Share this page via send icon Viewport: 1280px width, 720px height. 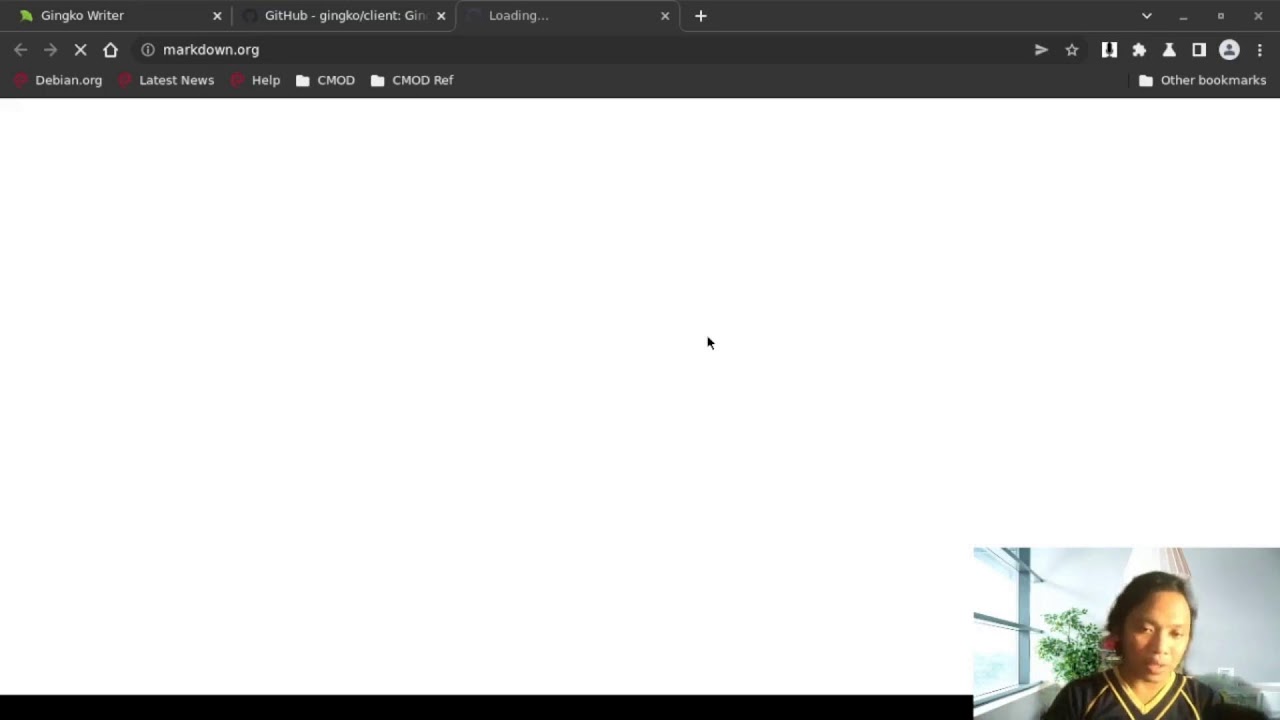1041,50
